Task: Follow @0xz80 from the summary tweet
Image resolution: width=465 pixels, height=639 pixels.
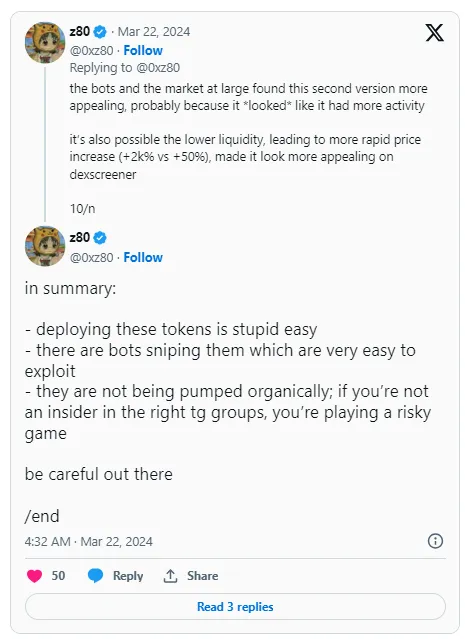Action: point(143,257)
